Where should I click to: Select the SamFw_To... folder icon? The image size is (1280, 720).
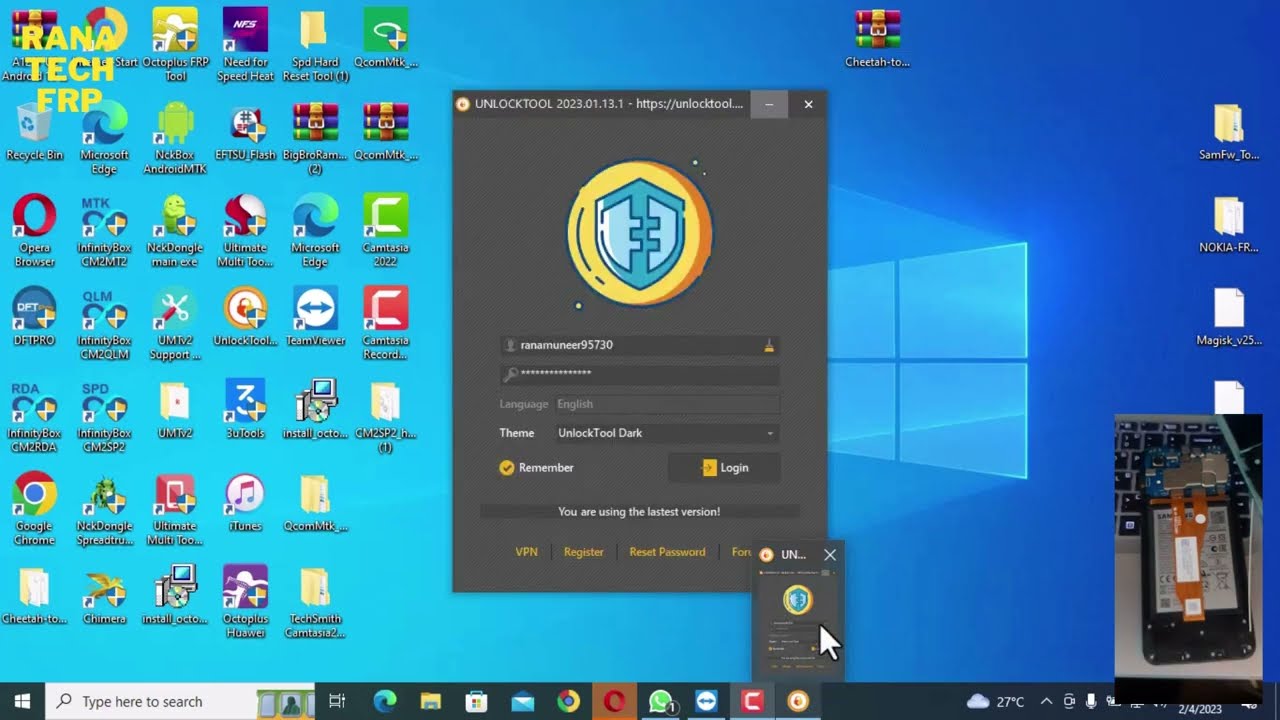tap(1229, 132)
